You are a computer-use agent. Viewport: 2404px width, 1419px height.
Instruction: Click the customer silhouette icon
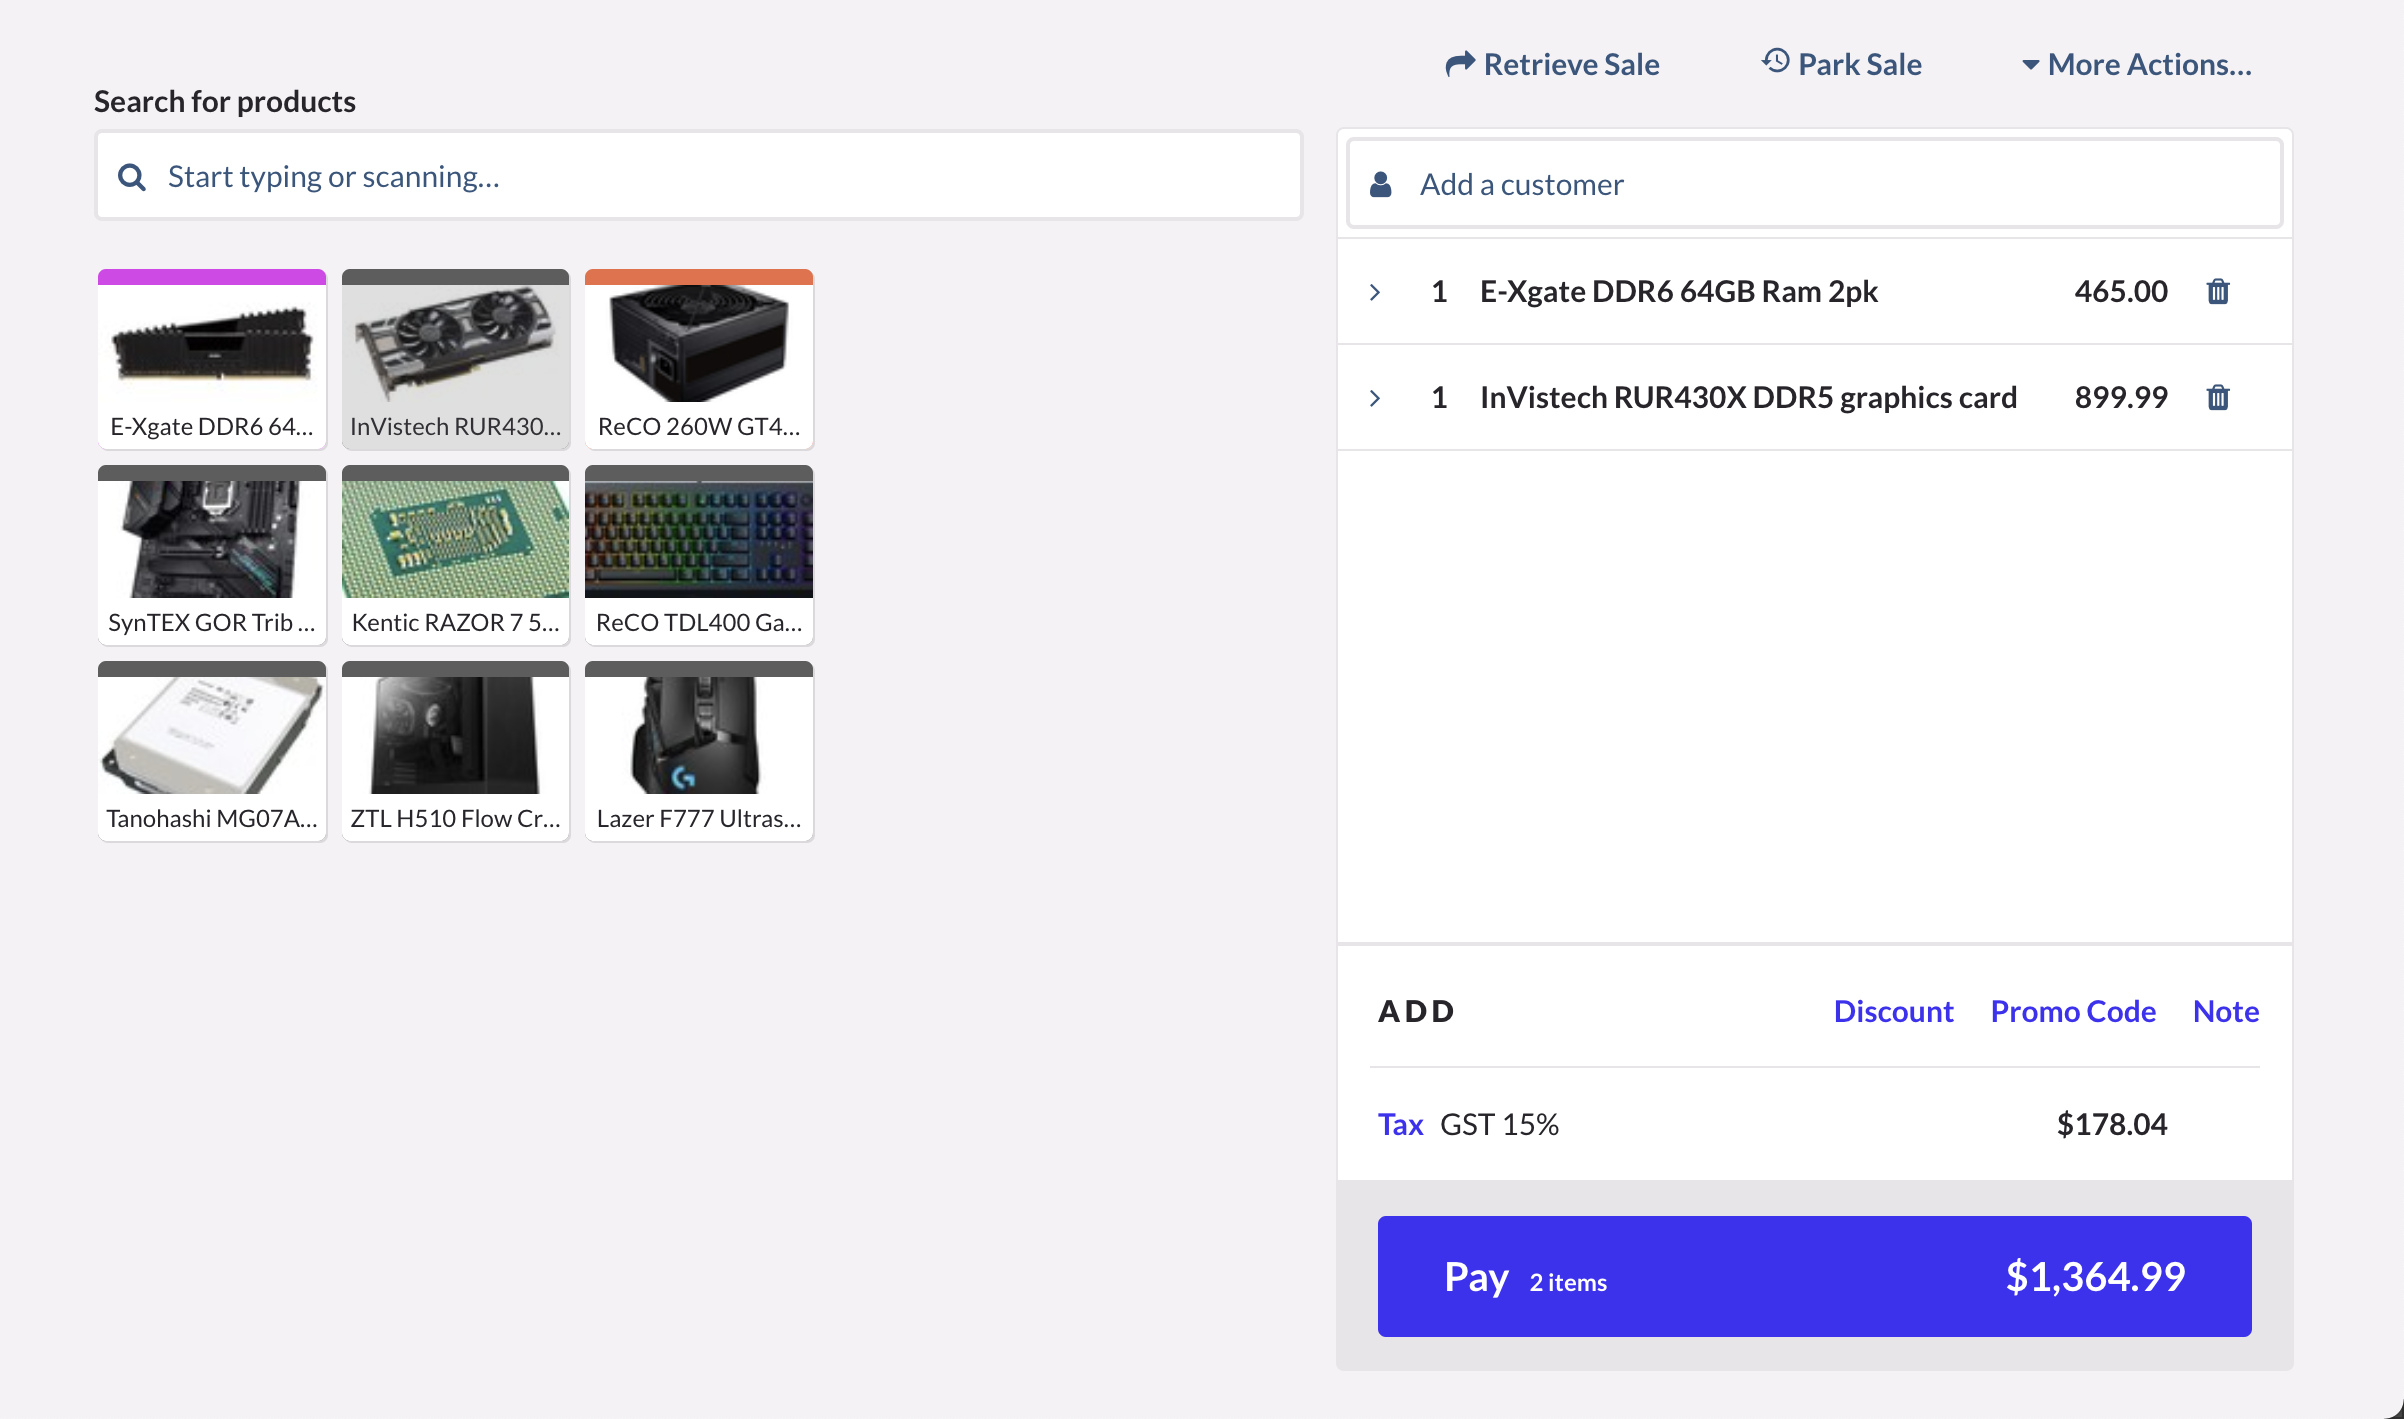click(1381, 183)
